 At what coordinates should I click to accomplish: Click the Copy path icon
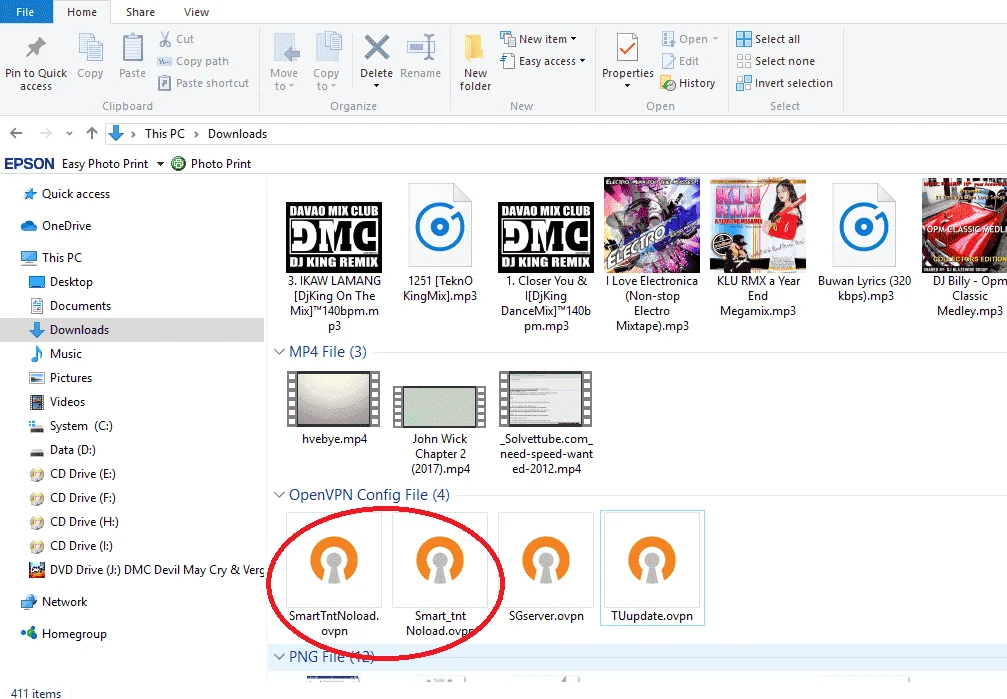tap(165, 61)
